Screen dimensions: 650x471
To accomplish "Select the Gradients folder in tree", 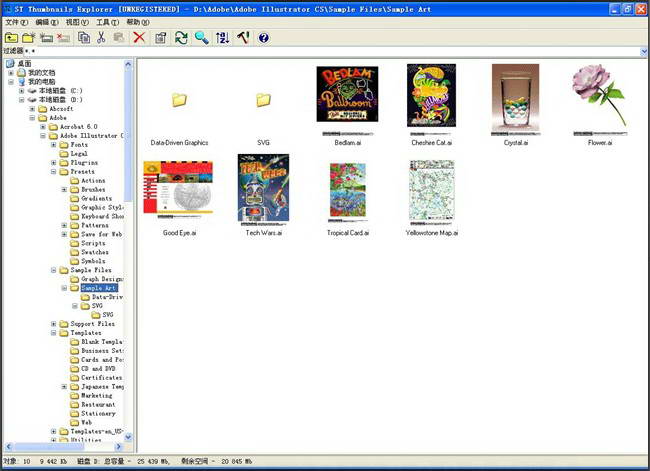I will [x=97, y=198].
